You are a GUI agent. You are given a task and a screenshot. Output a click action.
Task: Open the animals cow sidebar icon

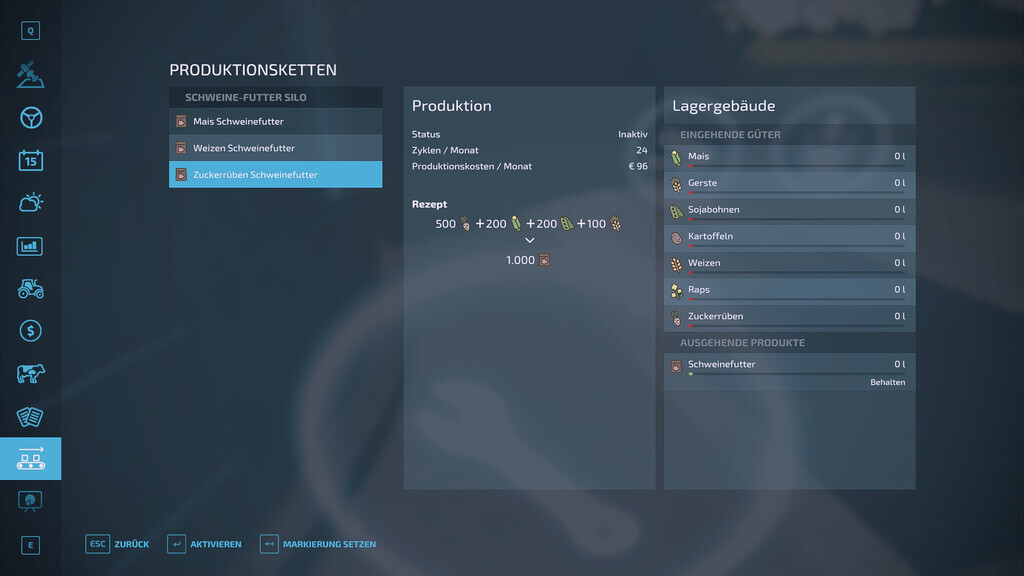(31, 374)
